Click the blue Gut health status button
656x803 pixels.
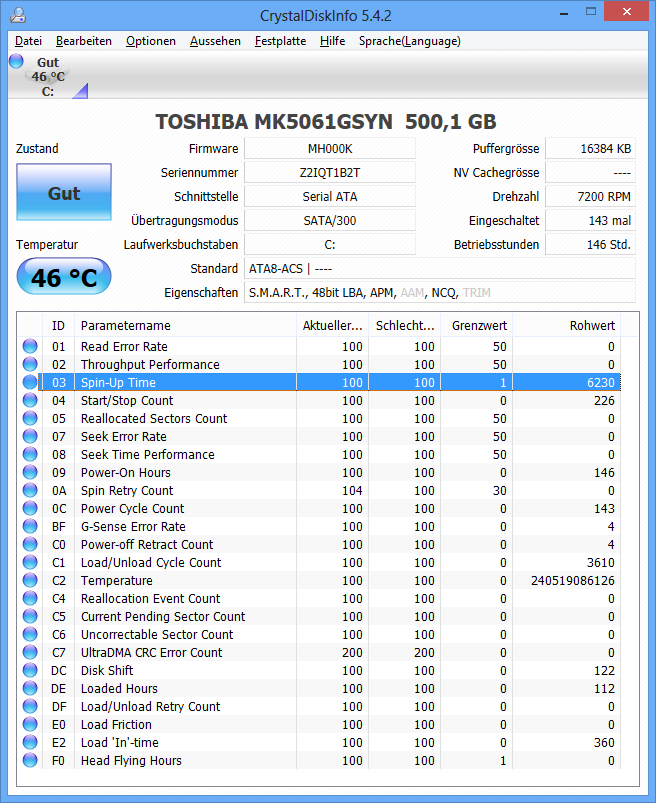click(64, 192)
